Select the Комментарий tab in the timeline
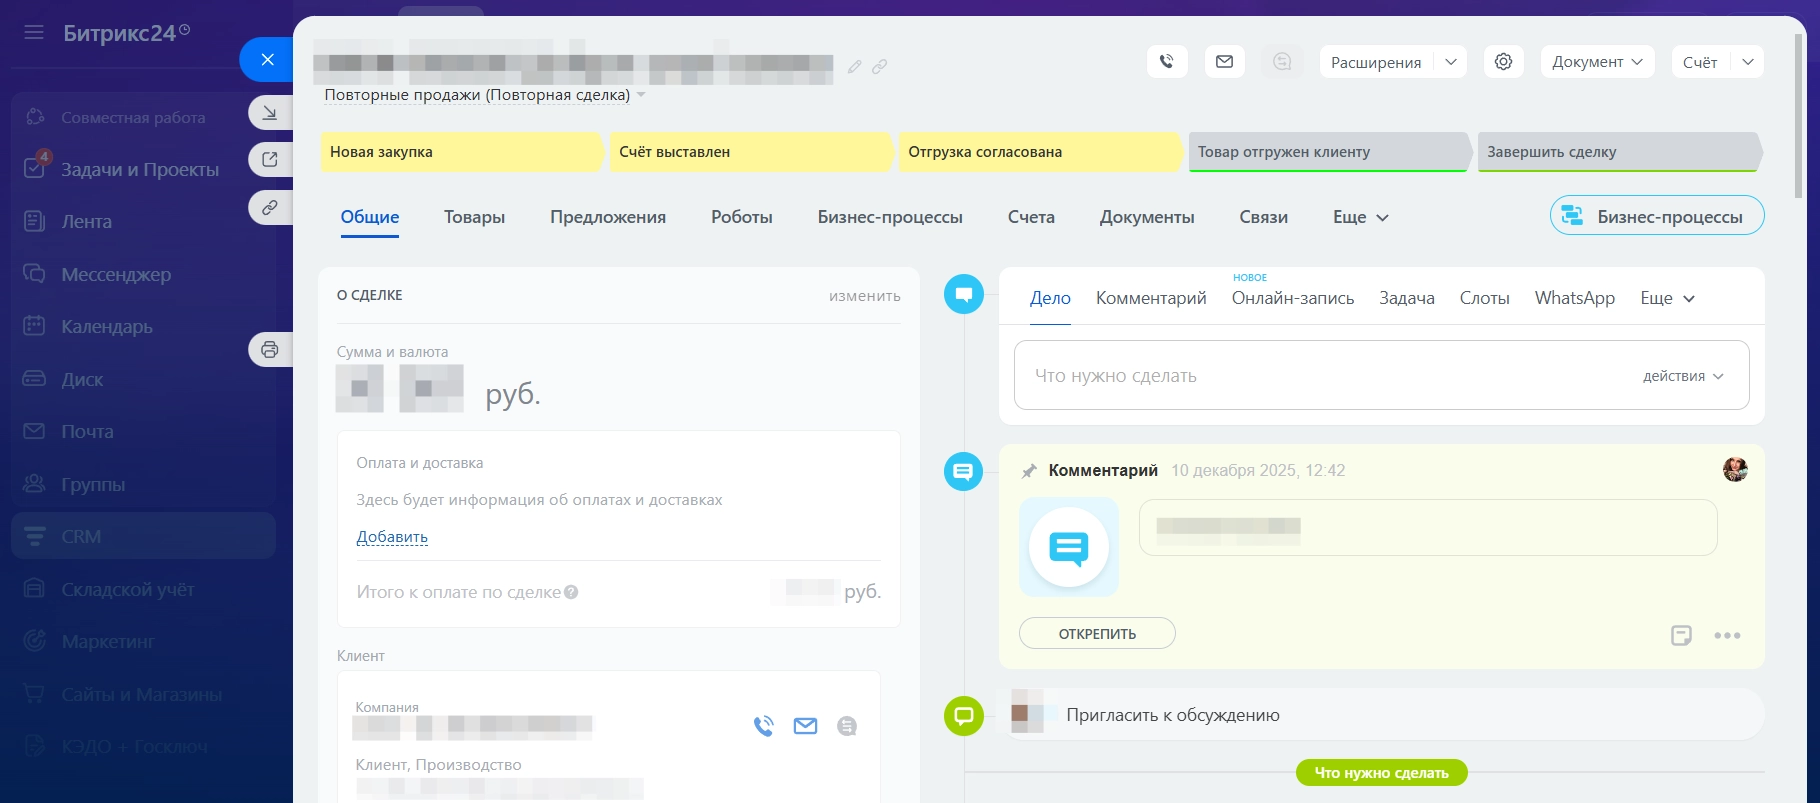 (x=1151, y=298)
